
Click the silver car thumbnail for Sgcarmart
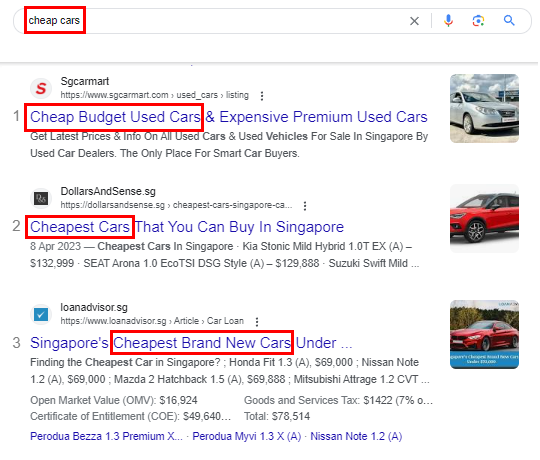[x=484, y=108]
